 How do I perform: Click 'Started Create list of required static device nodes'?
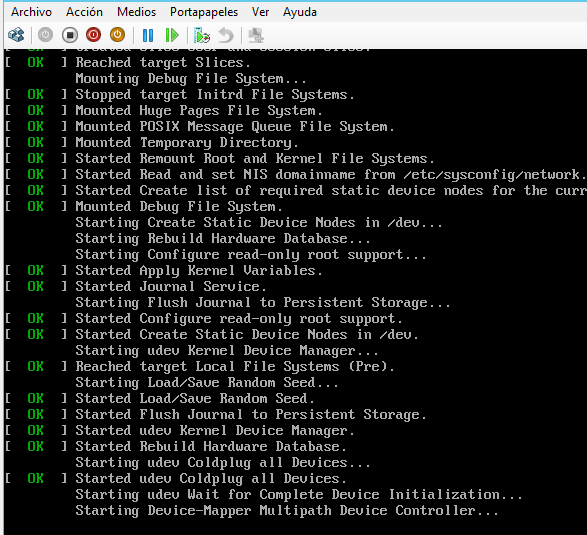point(331,191)
